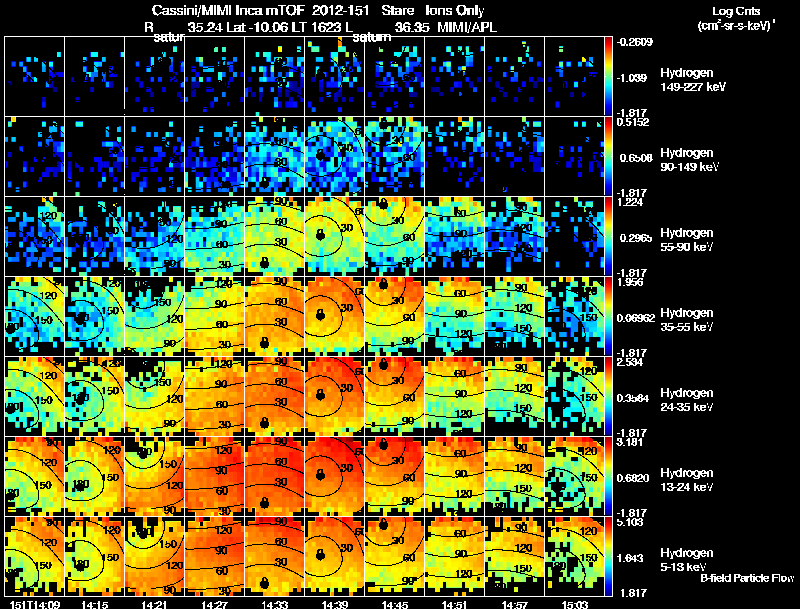Select the 14:15 panel in the 24-35 keV row
The image size is (800, 609).
coord(94,397)
